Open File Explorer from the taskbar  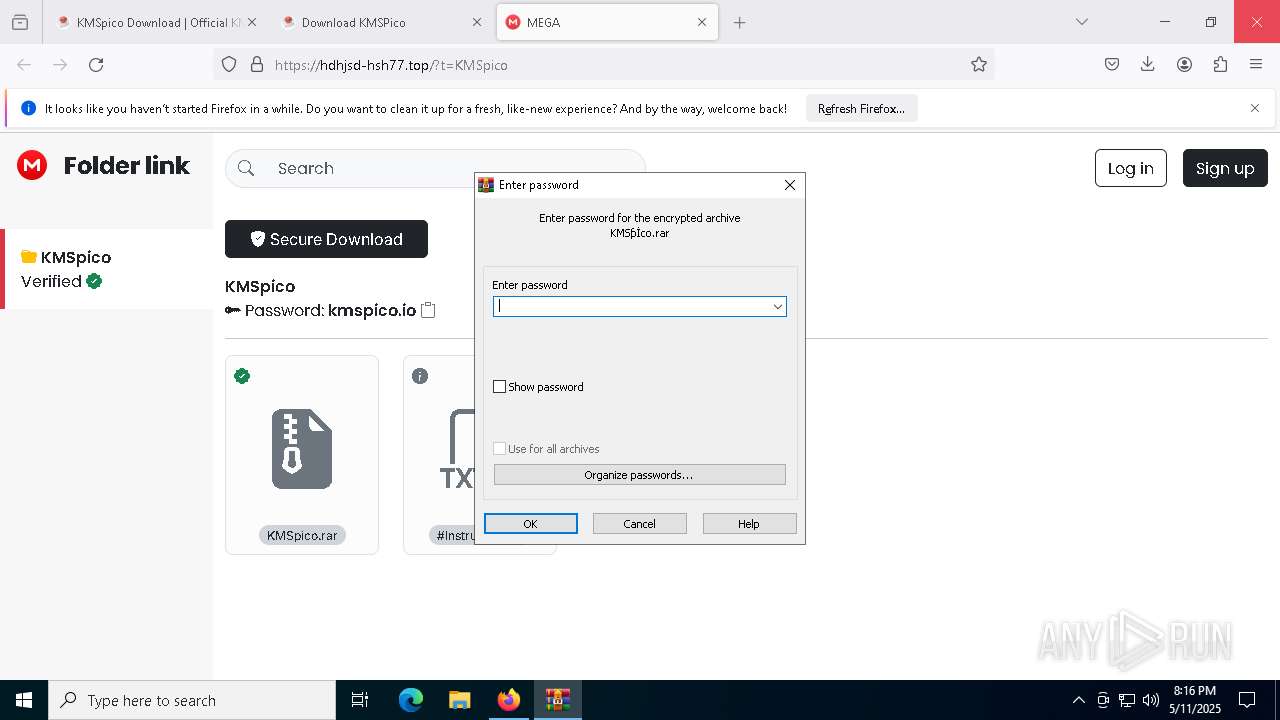pos(459,700)
